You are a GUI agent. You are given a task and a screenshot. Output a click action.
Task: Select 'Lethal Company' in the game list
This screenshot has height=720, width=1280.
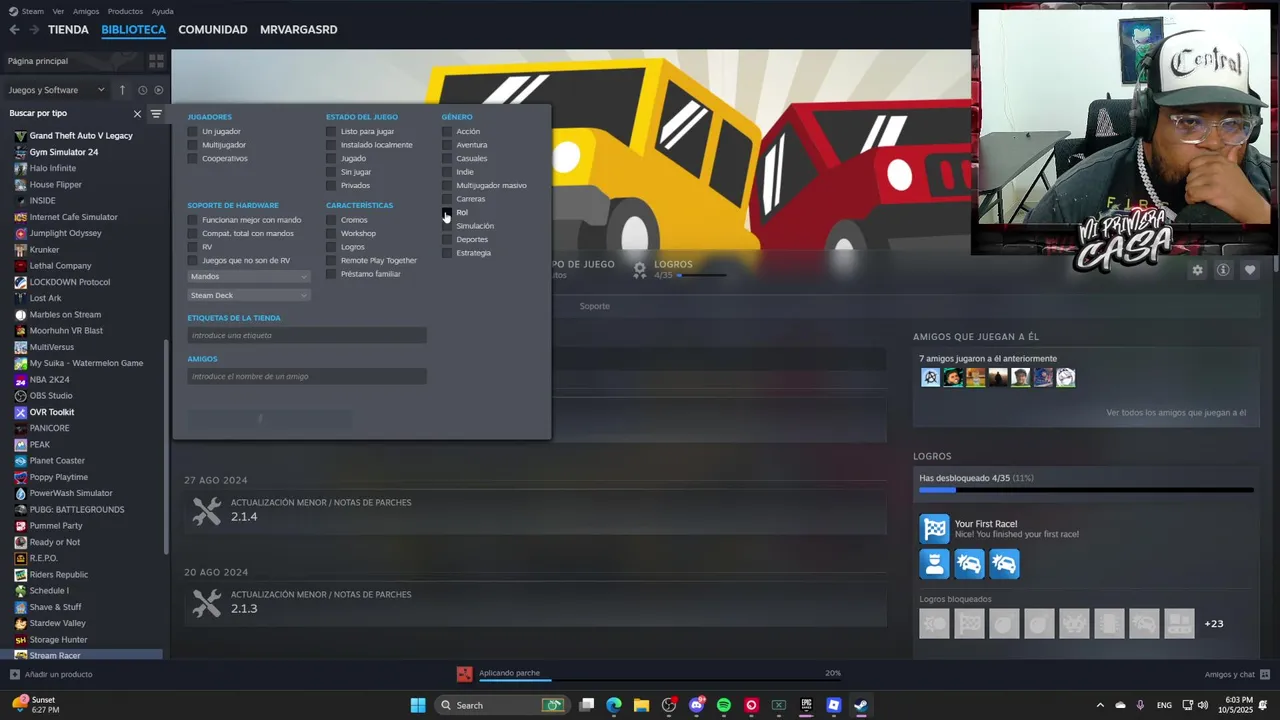[x=60, y=266]
